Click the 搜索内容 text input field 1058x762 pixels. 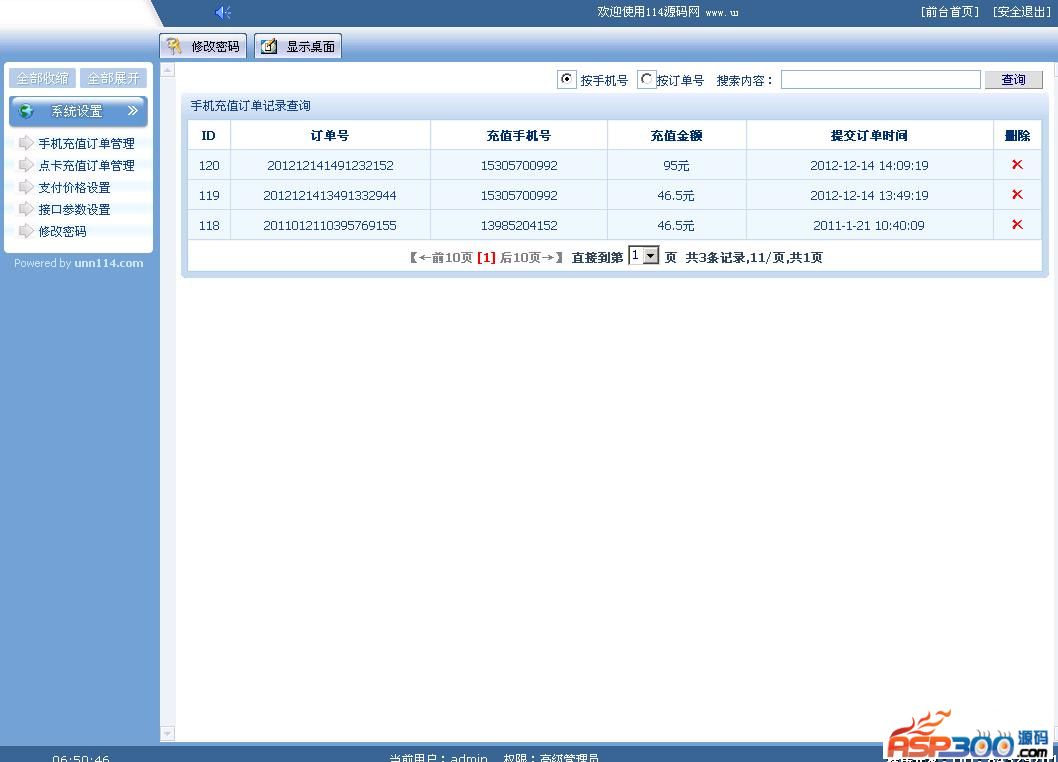880,80
